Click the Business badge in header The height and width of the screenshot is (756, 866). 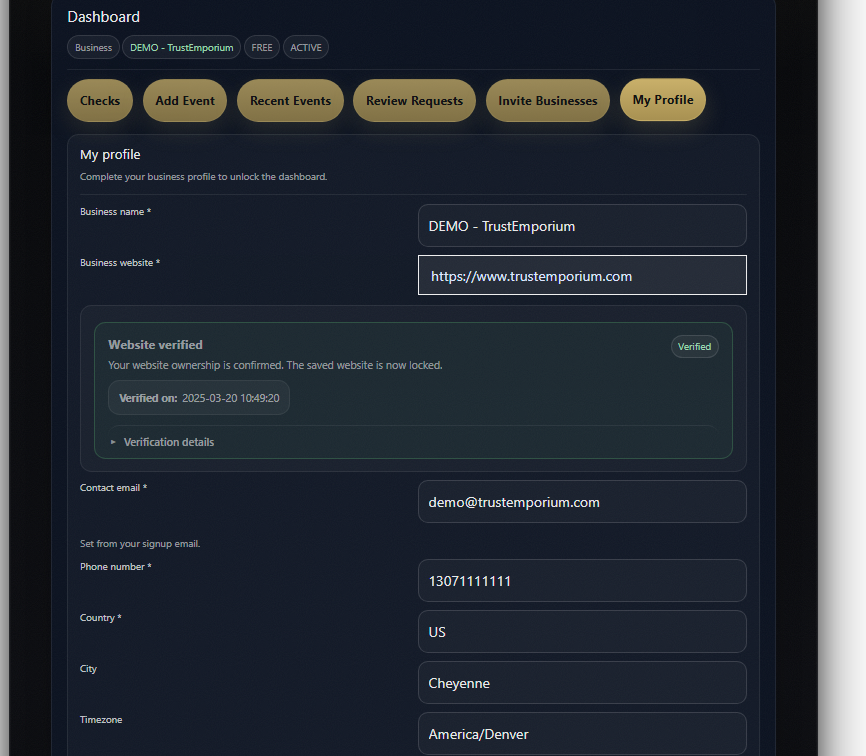click(x=93, y=47)
